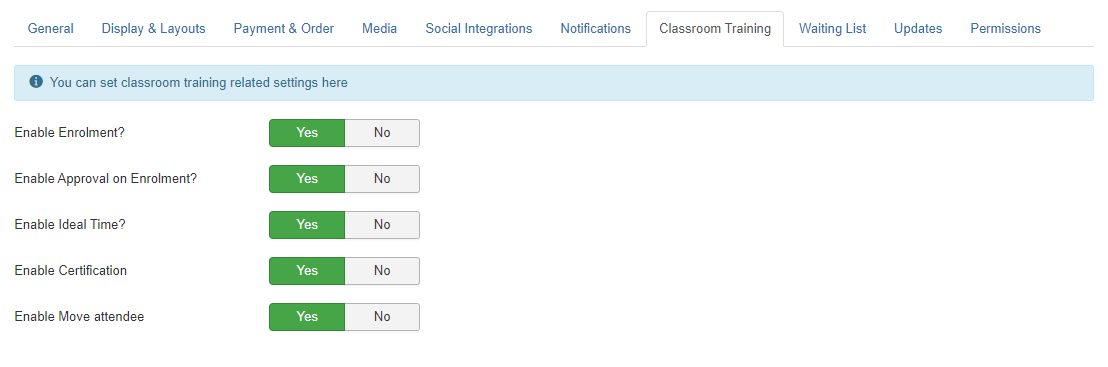The image size is (1108, 367).
Task: Open the Notifications tab
Action: [x=596, y=29]
